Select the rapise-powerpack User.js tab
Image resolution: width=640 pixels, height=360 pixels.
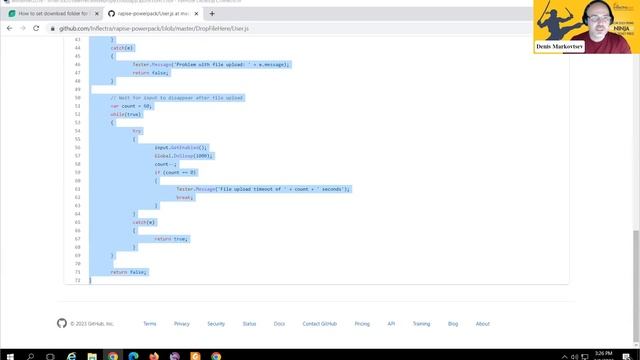153,13
